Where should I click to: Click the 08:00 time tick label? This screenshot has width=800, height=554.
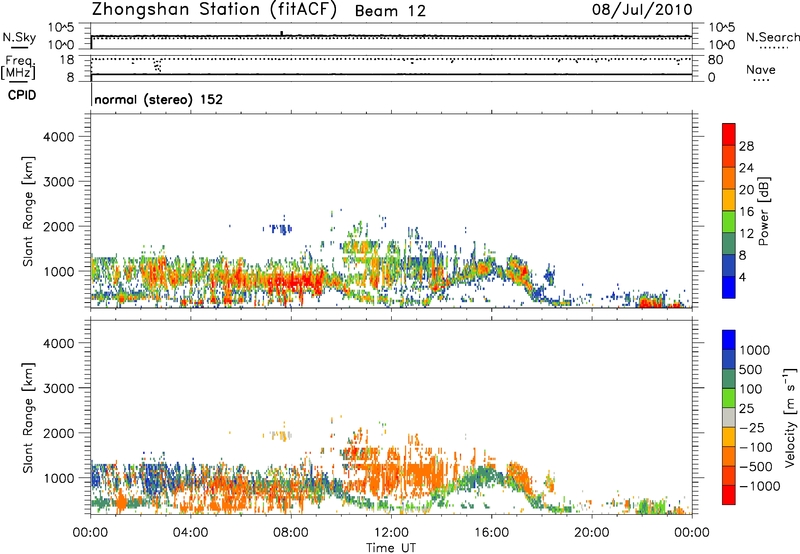(x=291, y=533)
